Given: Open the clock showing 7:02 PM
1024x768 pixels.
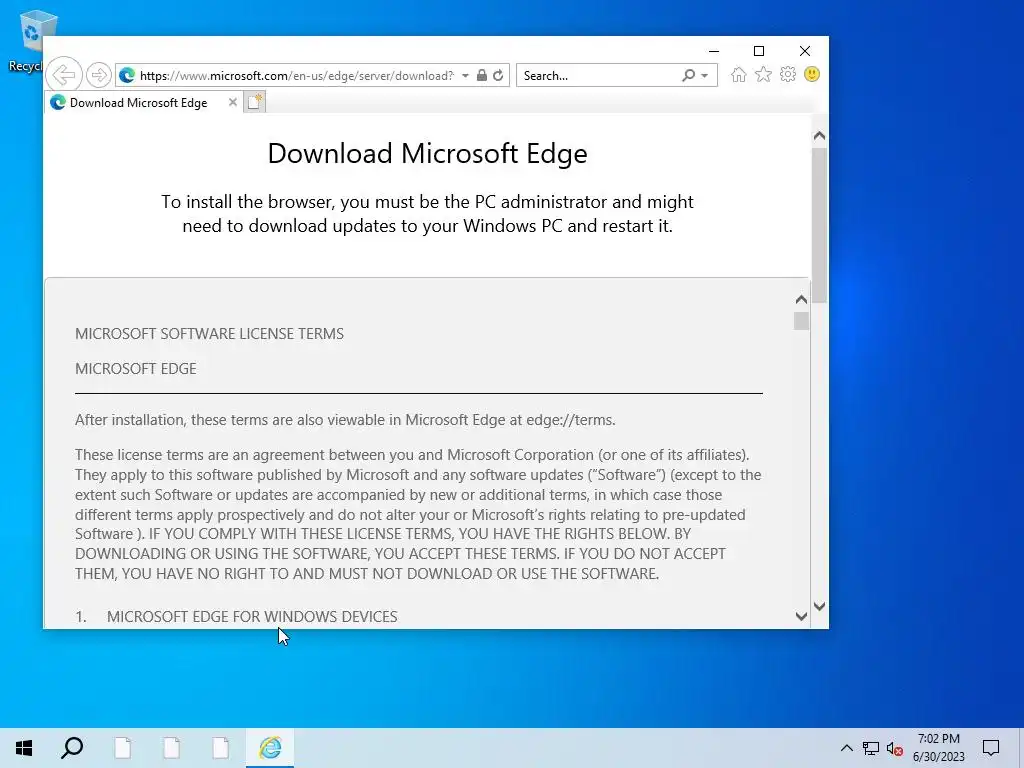Looking at the screenshot, I should coord(938,748).
